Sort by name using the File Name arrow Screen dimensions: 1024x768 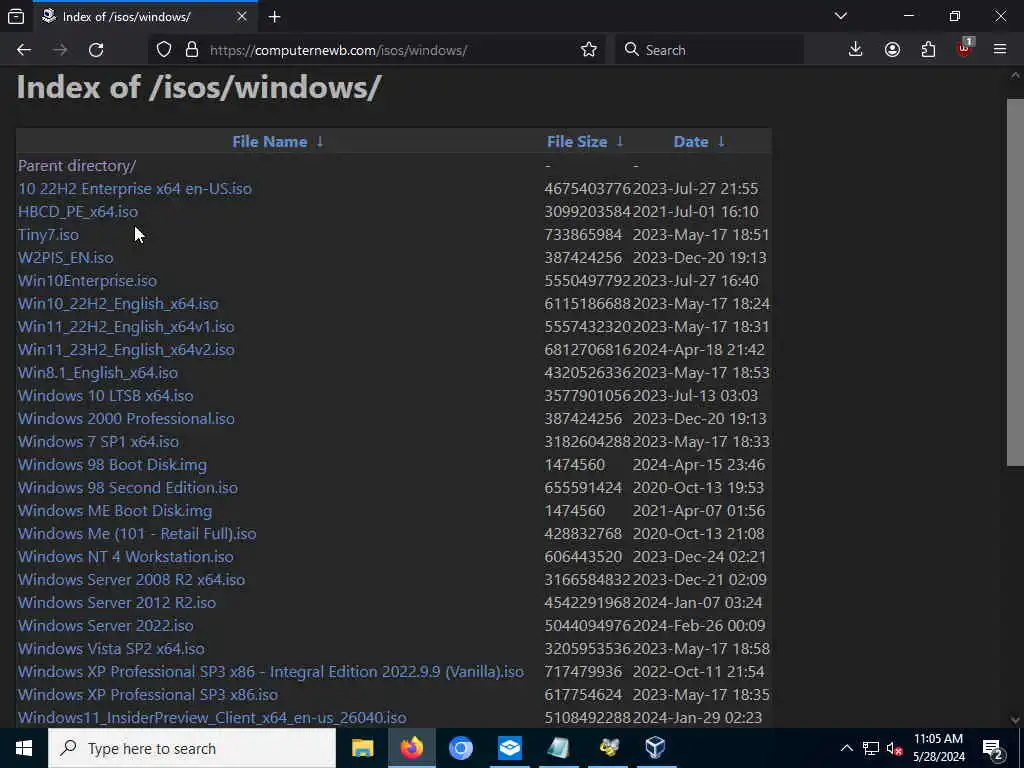coord(320,142)
